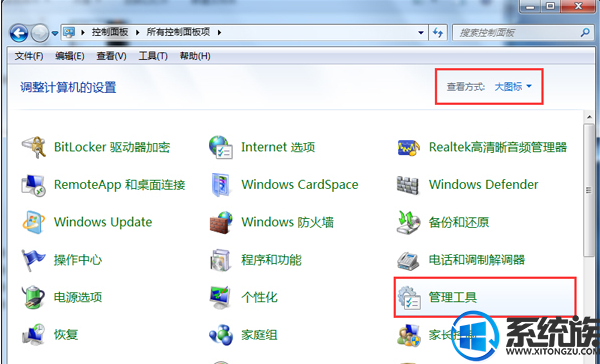Open the Administrative Tools gear icon
Viewport: 600px width, 364px height.
click(x=409, y=297)
